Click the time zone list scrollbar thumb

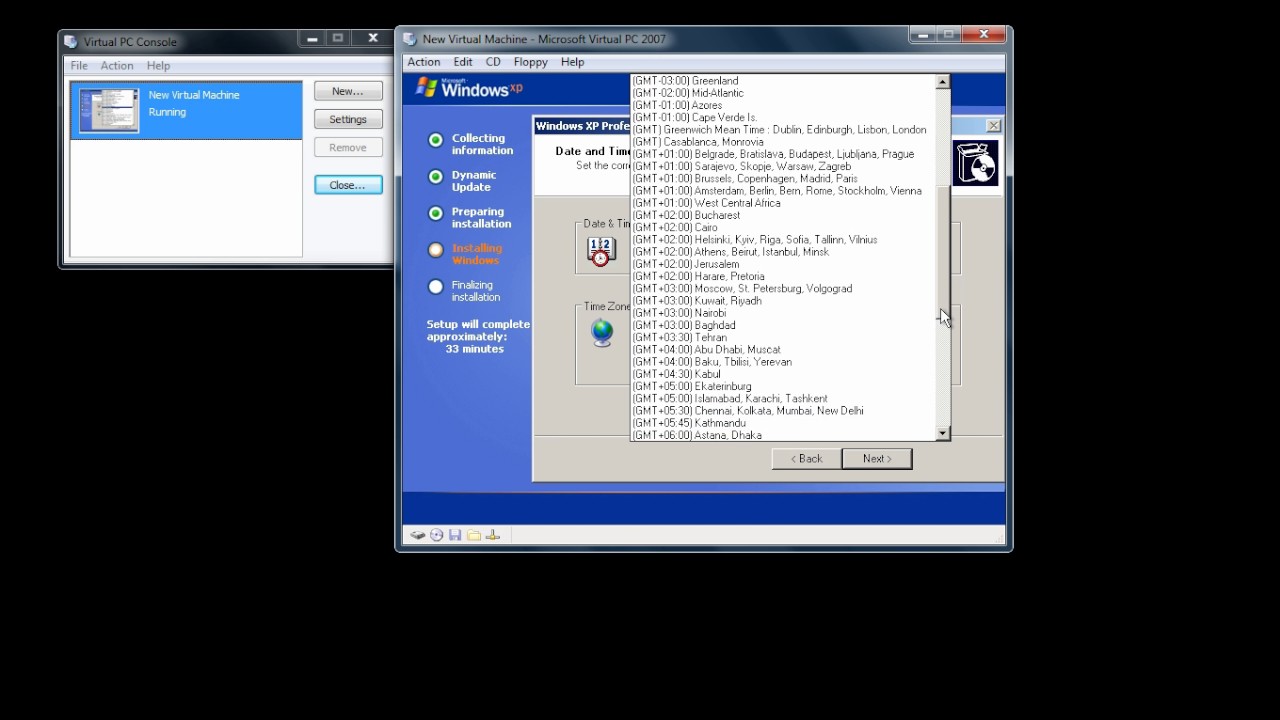pyautogui.click(x=942, y=254)
